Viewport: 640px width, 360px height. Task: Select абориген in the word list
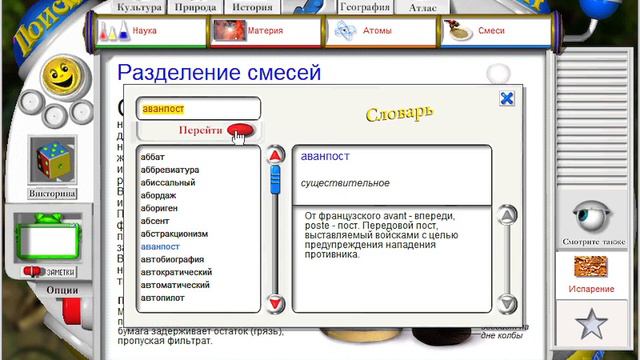(x=159, y=208)
